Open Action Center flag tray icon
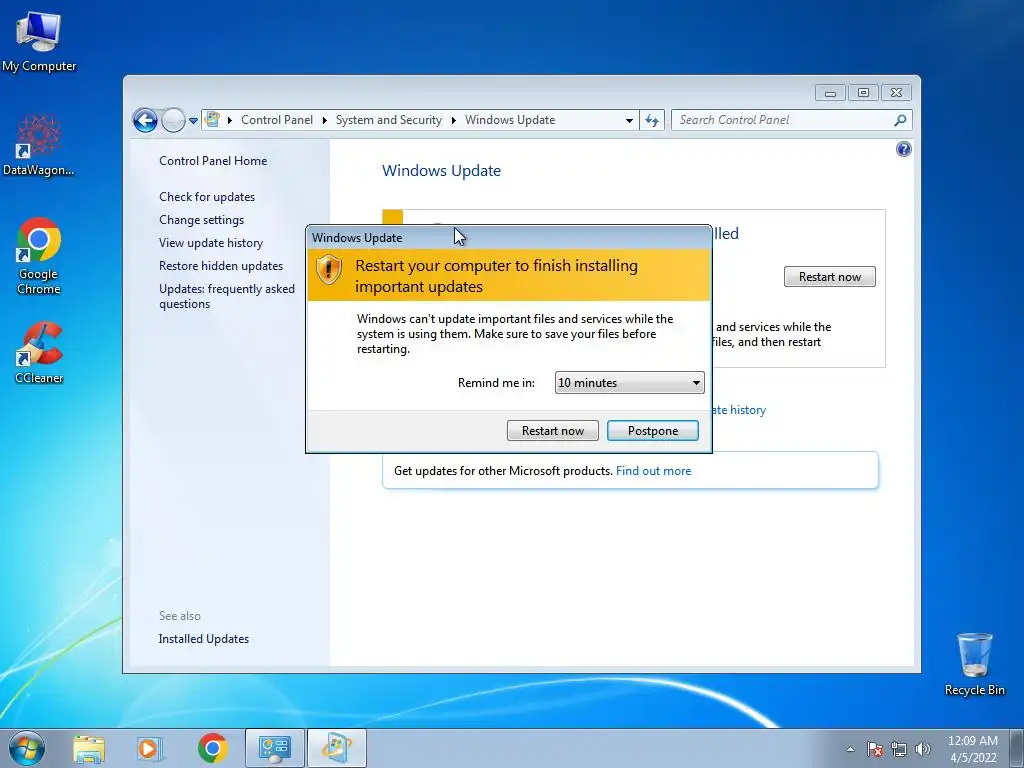 [874, 749]
